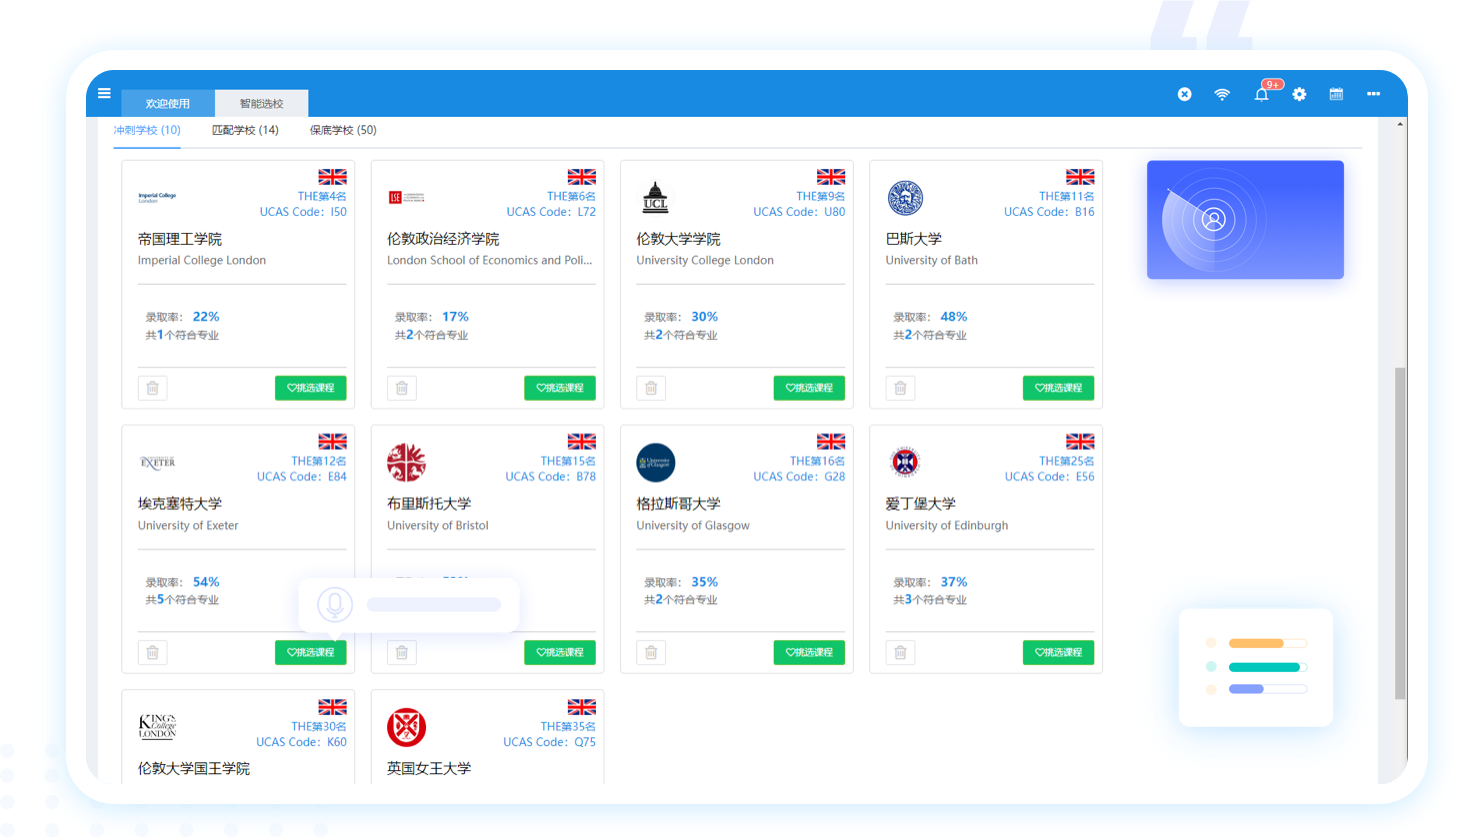1460x840 pixels.
Task: Click the scrollbar up arrow
Action: pyautogui.click(x=1400, y=124)
